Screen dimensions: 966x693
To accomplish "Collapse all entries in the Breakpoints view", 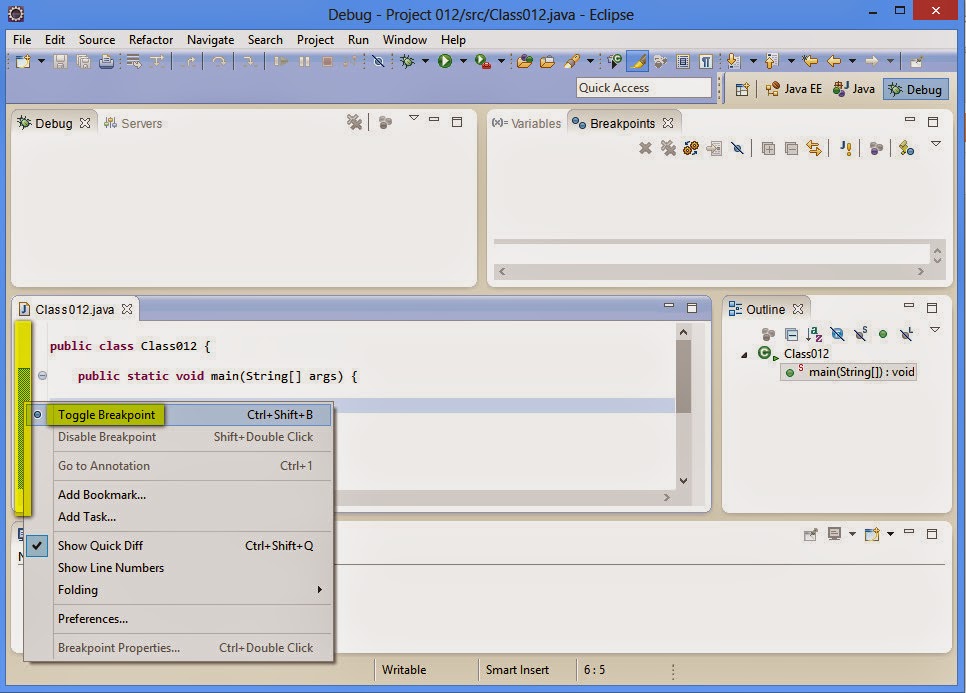I will pos(790,148).
